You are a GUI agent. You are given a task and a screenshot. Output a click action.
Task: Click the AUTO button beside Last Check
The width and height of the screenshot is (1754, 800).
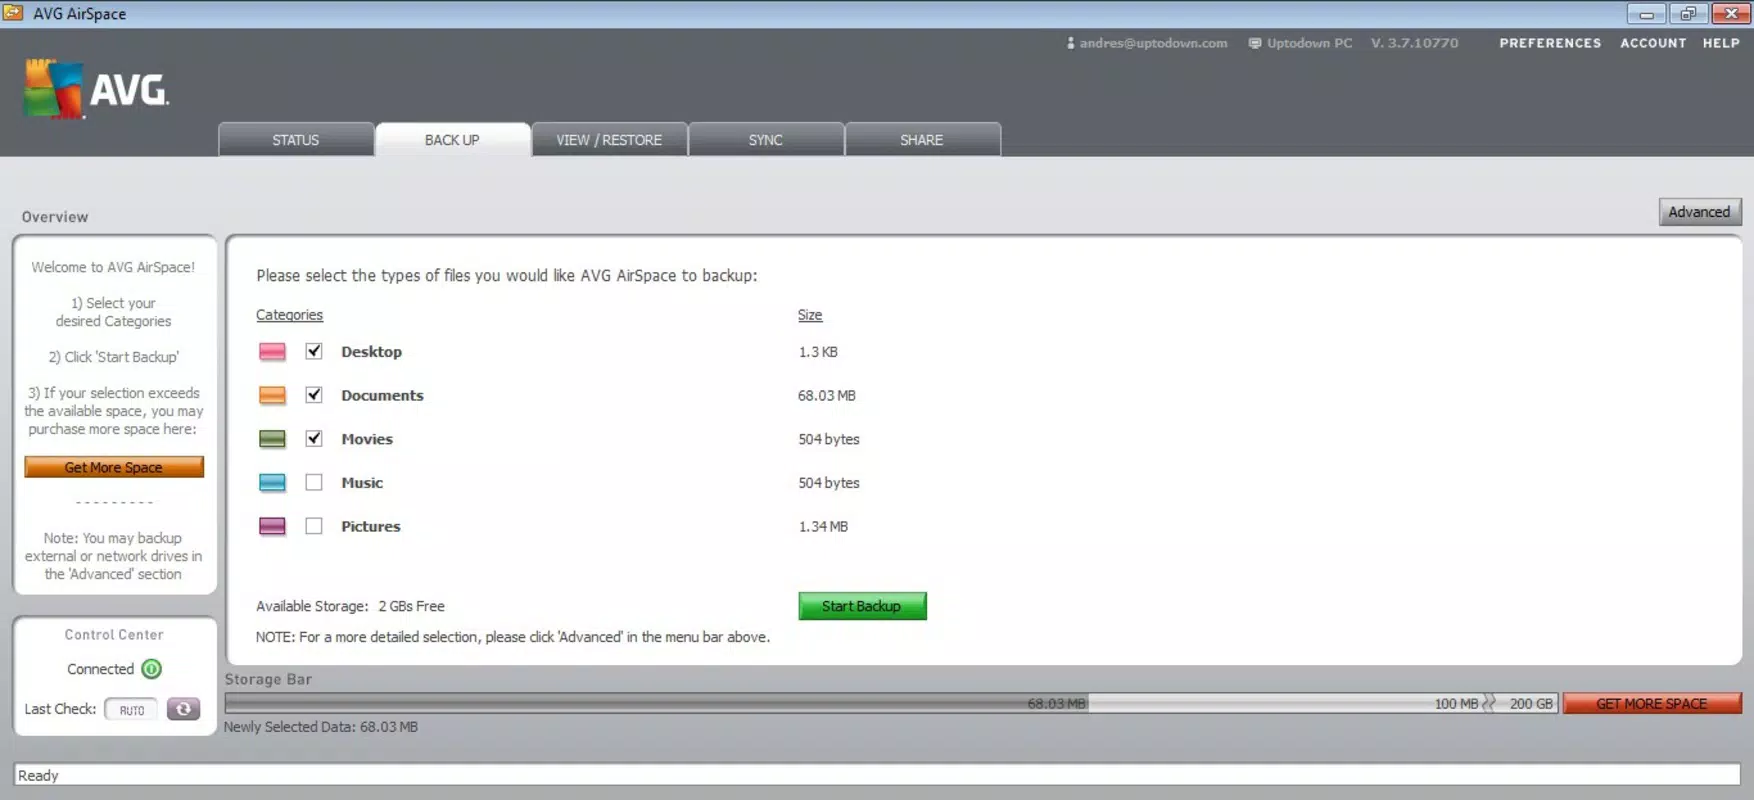(x=131, y=710)
